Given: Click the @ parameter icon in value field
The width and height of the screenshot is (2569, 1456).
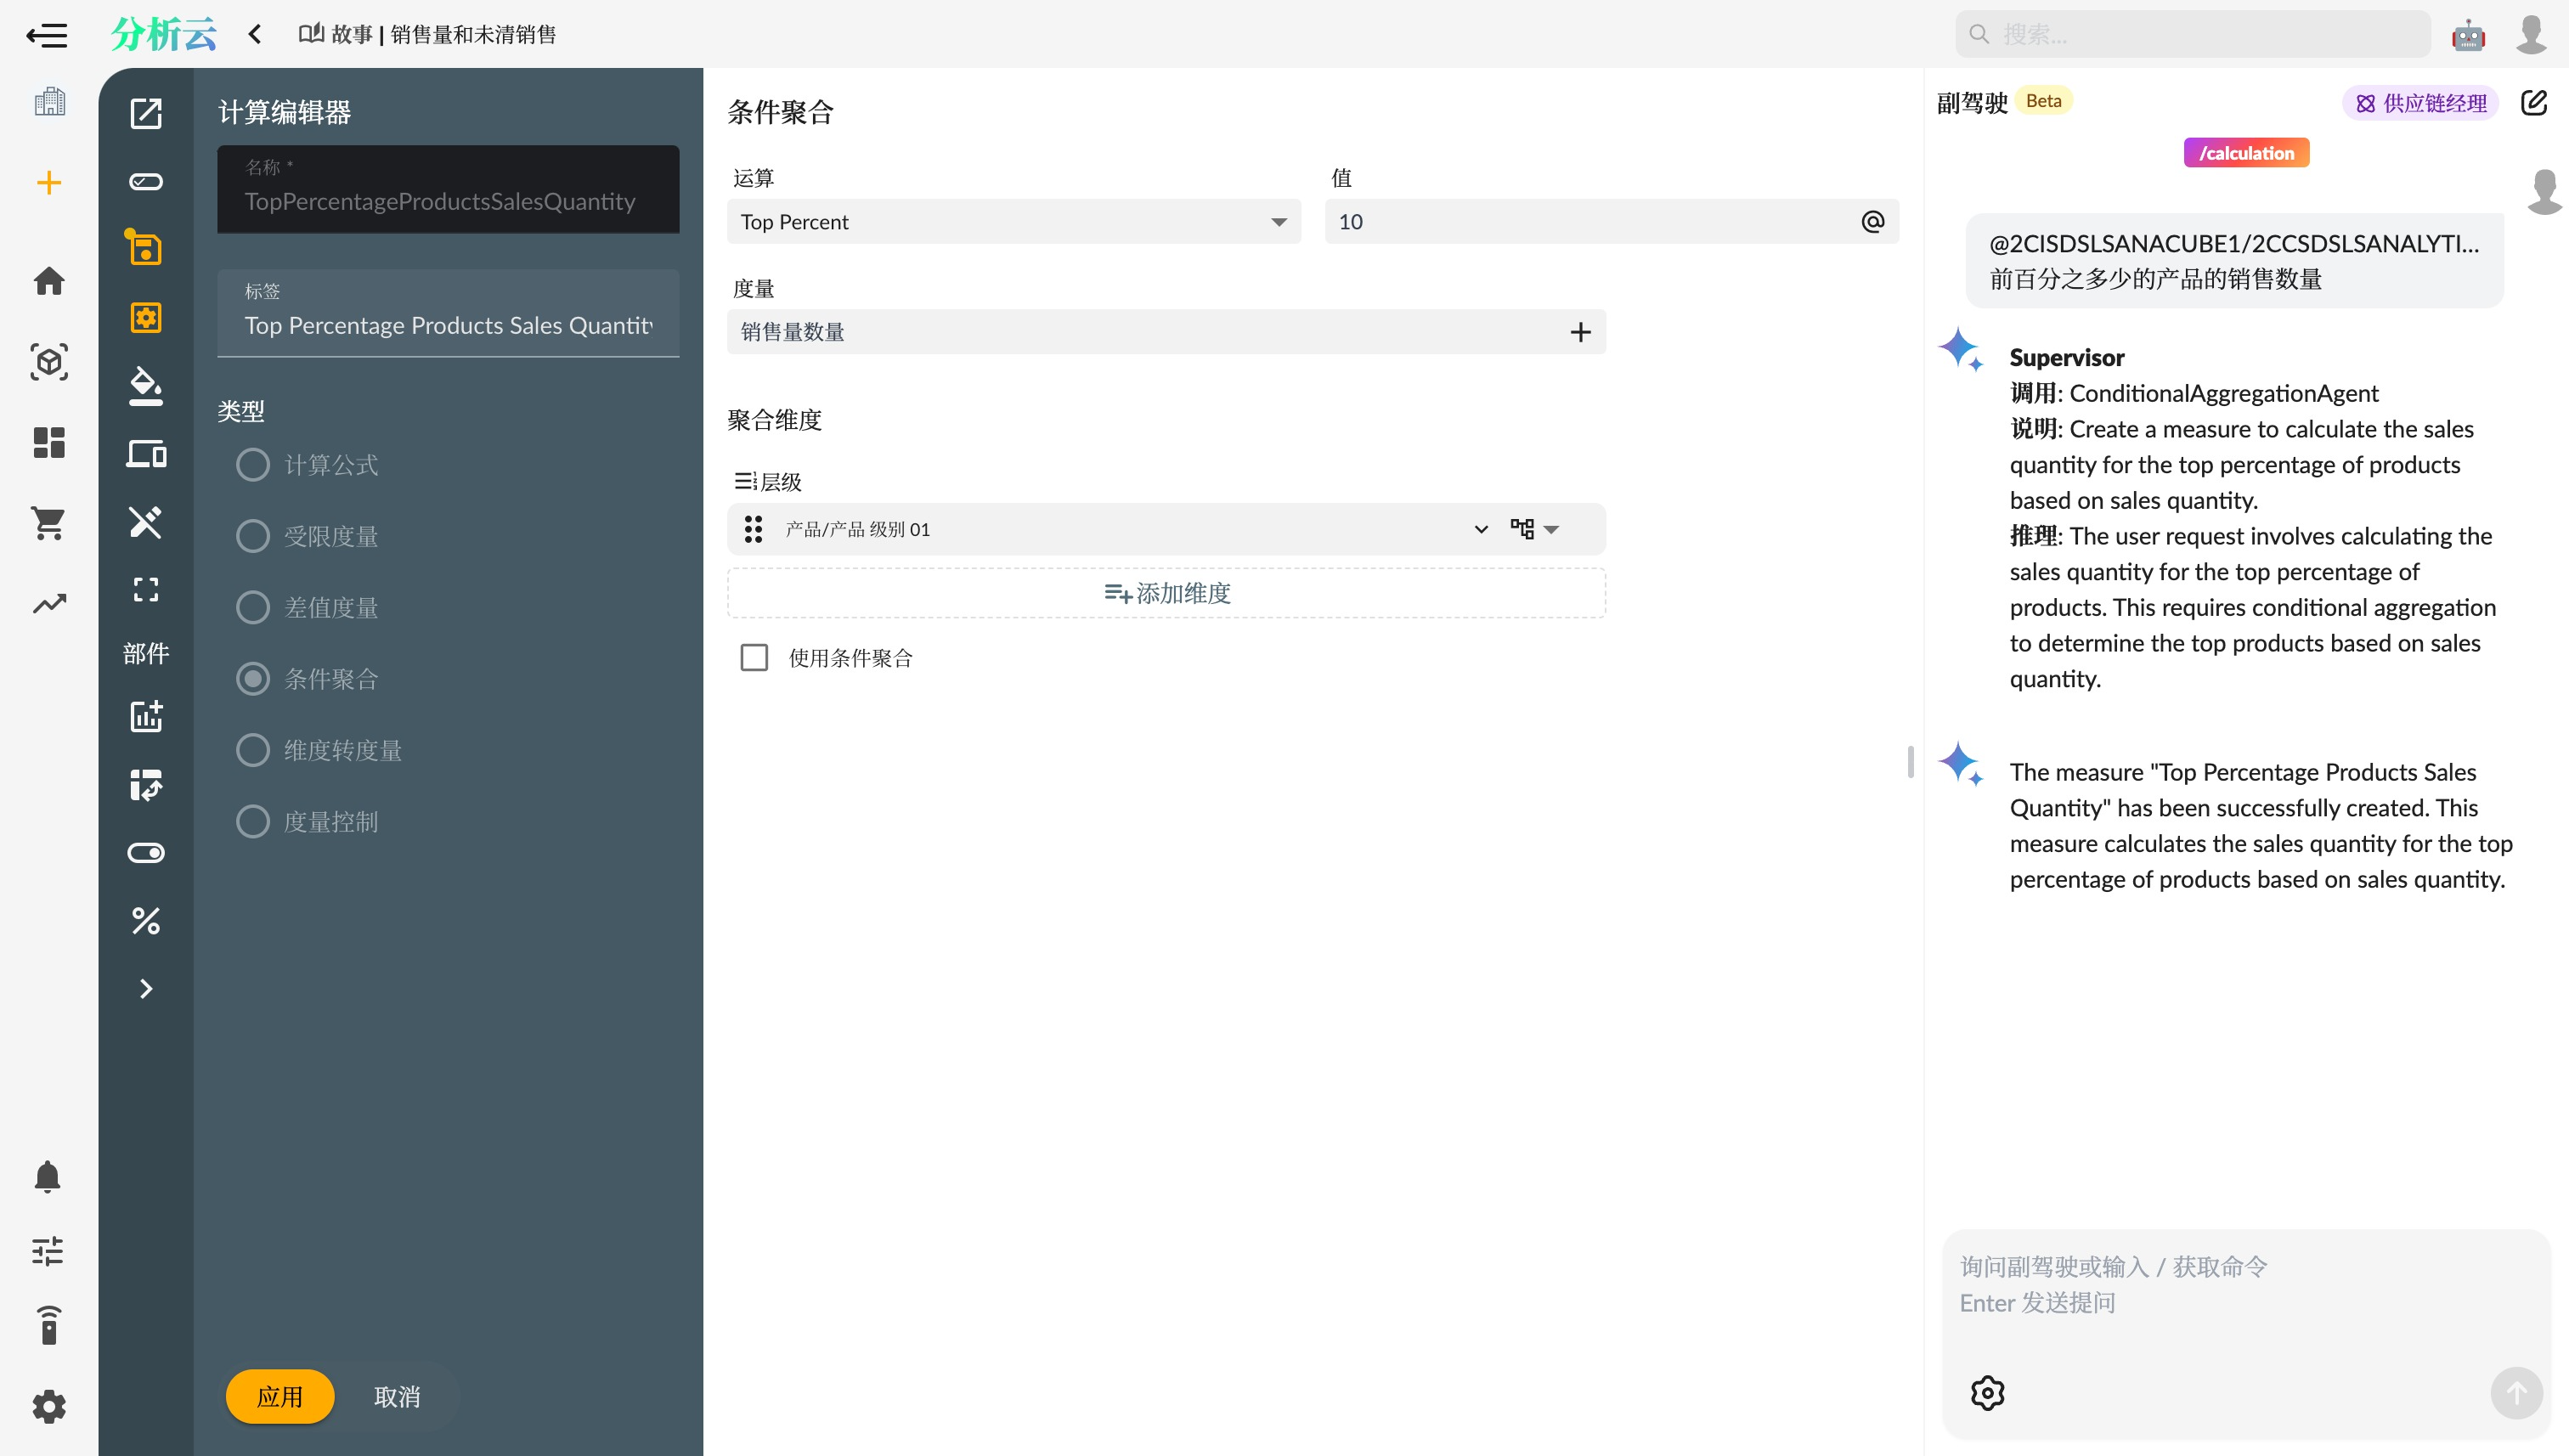Looking at the screenshot, I should point(1872,221).
